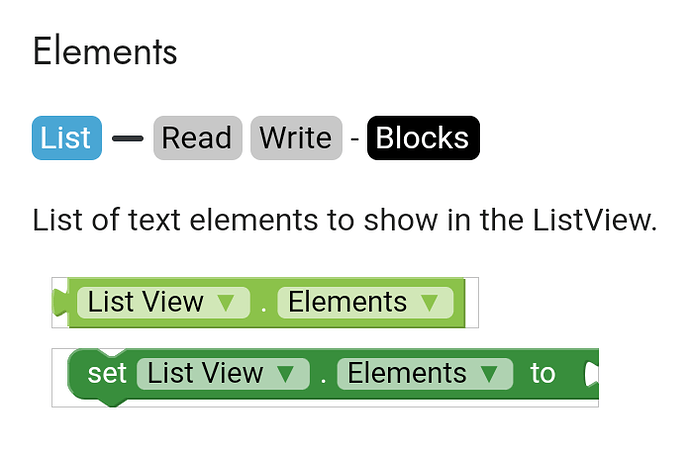The width and height of the screenshot is (690, 452).
Task: Click the dot separator in light green block
Action: click(264, 302)
